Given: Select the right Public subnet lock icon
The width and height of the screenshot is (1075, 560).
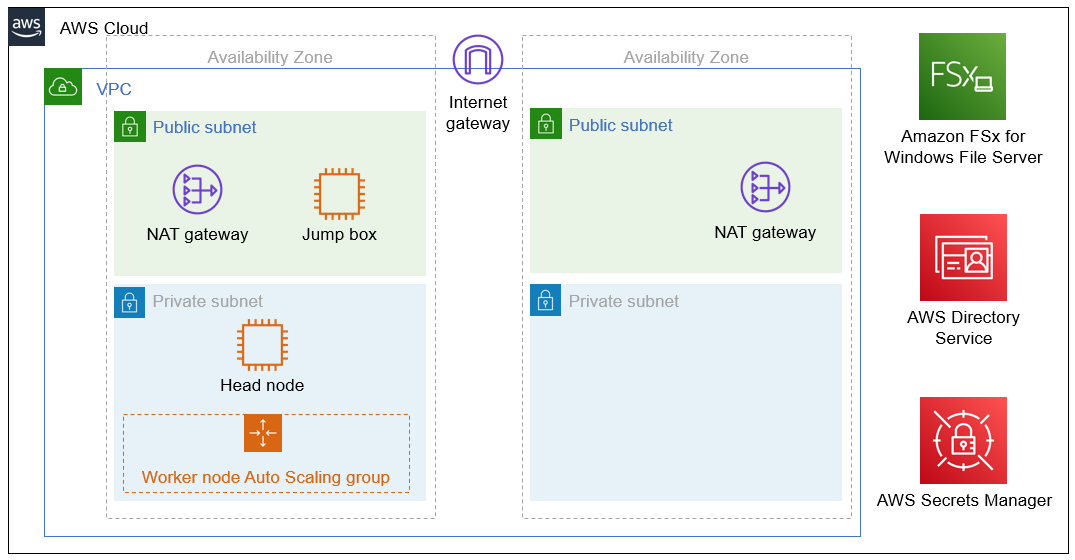Looking at the screenshot, I should (546, 124).
